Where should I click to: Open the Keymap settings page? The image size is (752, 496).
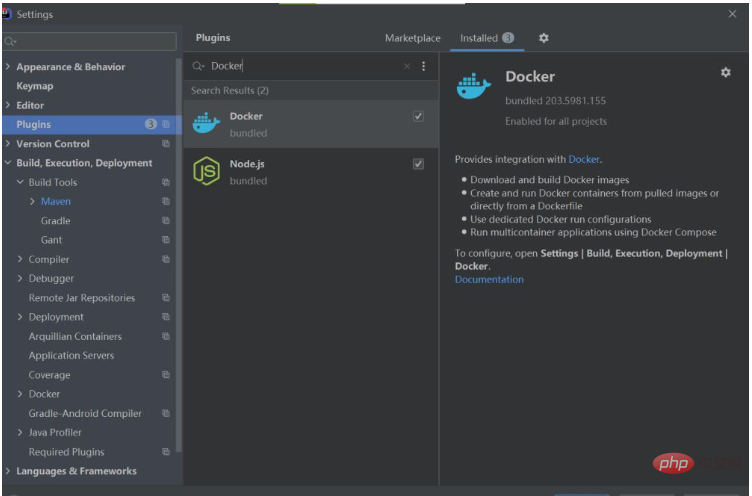tap(35, 86)
